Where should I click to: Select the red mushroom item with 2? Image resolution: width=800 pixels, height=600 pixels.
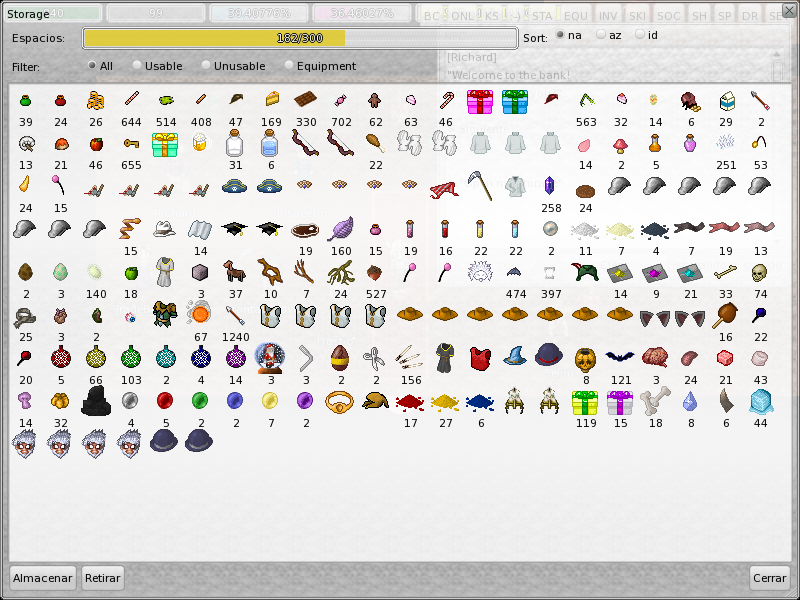pos(620,145)
